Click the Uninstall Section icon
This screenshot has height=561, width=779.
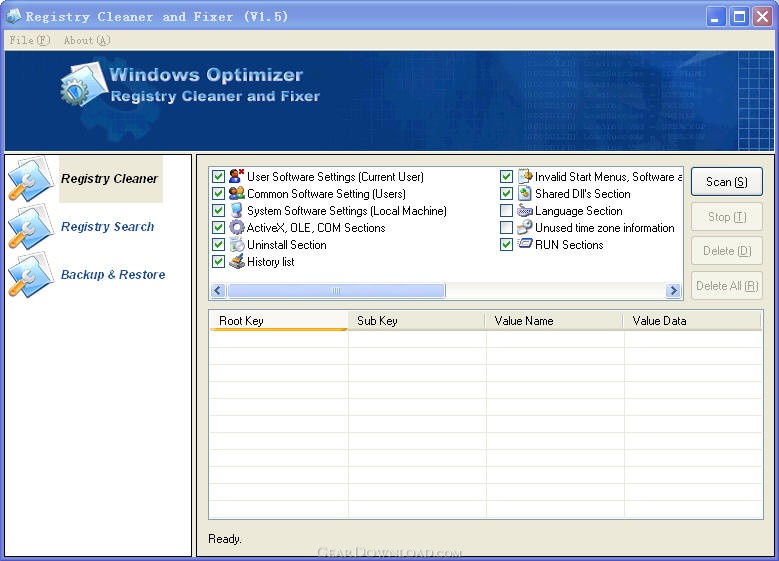click(x=236, y=244)
